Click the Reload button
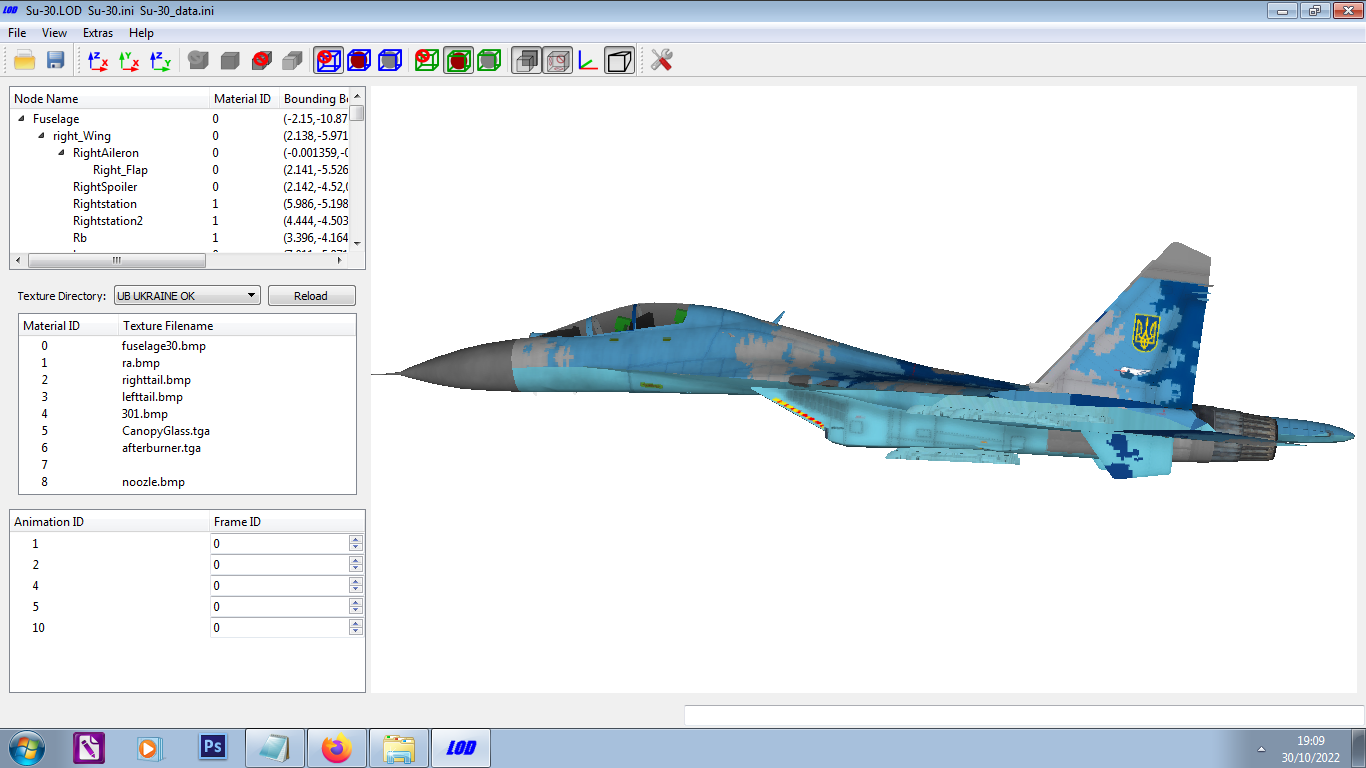The width and height of the screenshot is (1366, 768). (311, 296)
